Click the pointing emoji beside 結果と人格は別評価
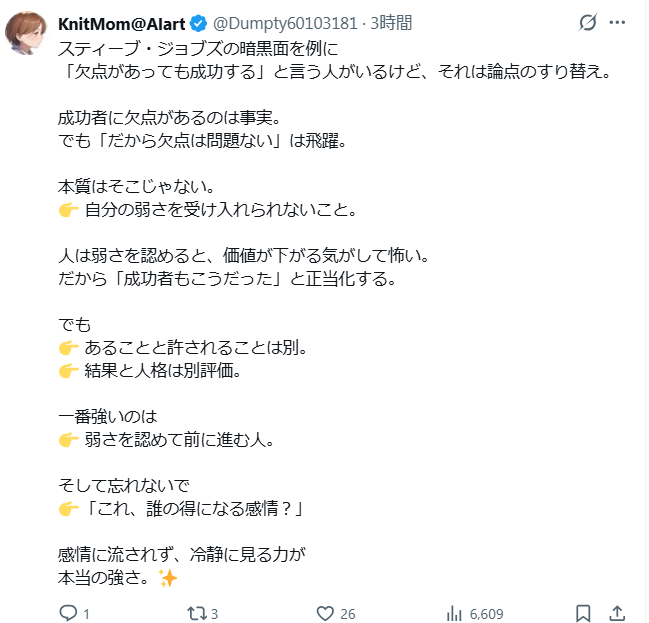 [x=69, y=371]
